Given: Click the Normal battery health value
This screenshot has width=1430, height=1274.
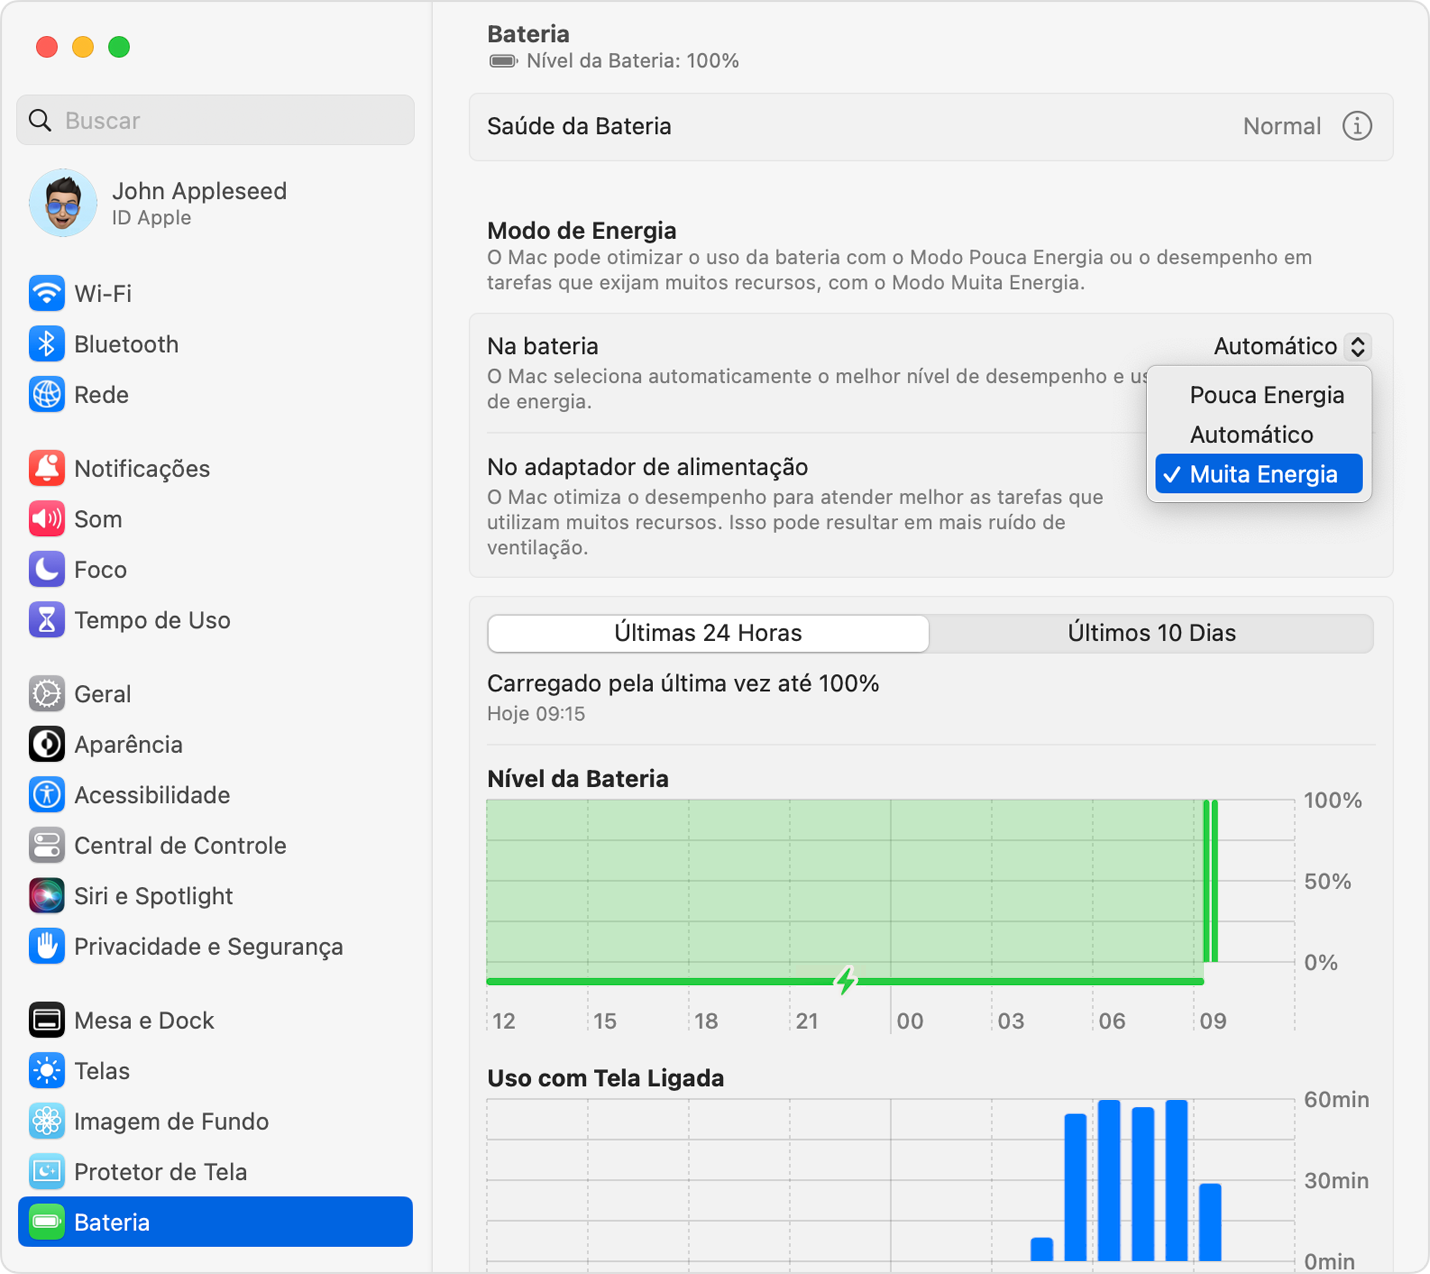Looking at the screenshot, I should click(x=1282, y=126).
